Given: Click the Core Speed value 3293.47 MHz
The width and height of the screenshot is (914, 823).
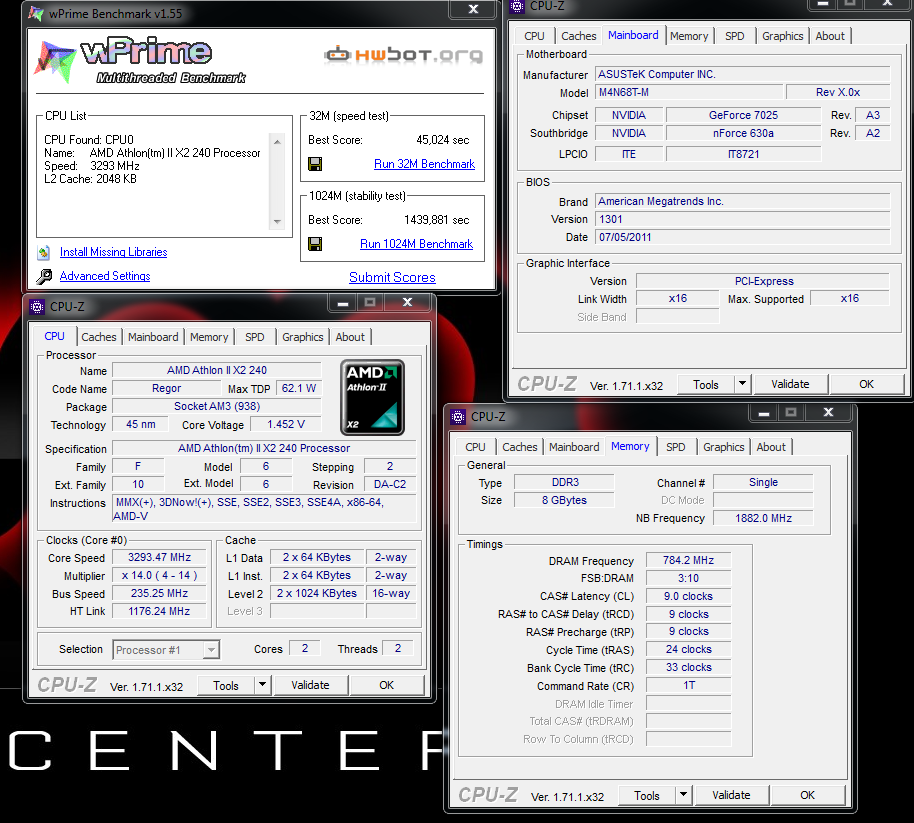Looking at the screenshot, I should 159,557.
